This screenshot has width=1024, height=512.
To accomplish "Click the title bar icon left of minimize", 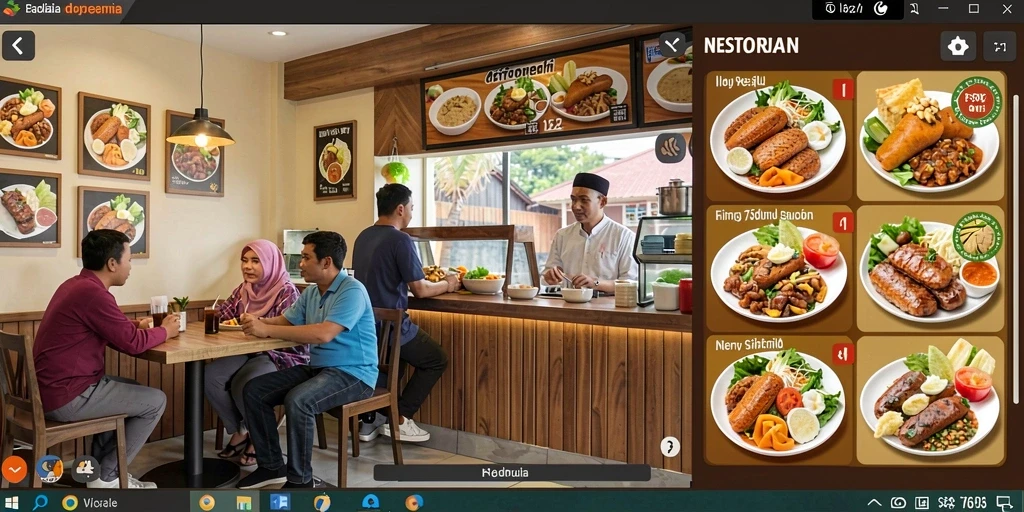I will point(914,8).
